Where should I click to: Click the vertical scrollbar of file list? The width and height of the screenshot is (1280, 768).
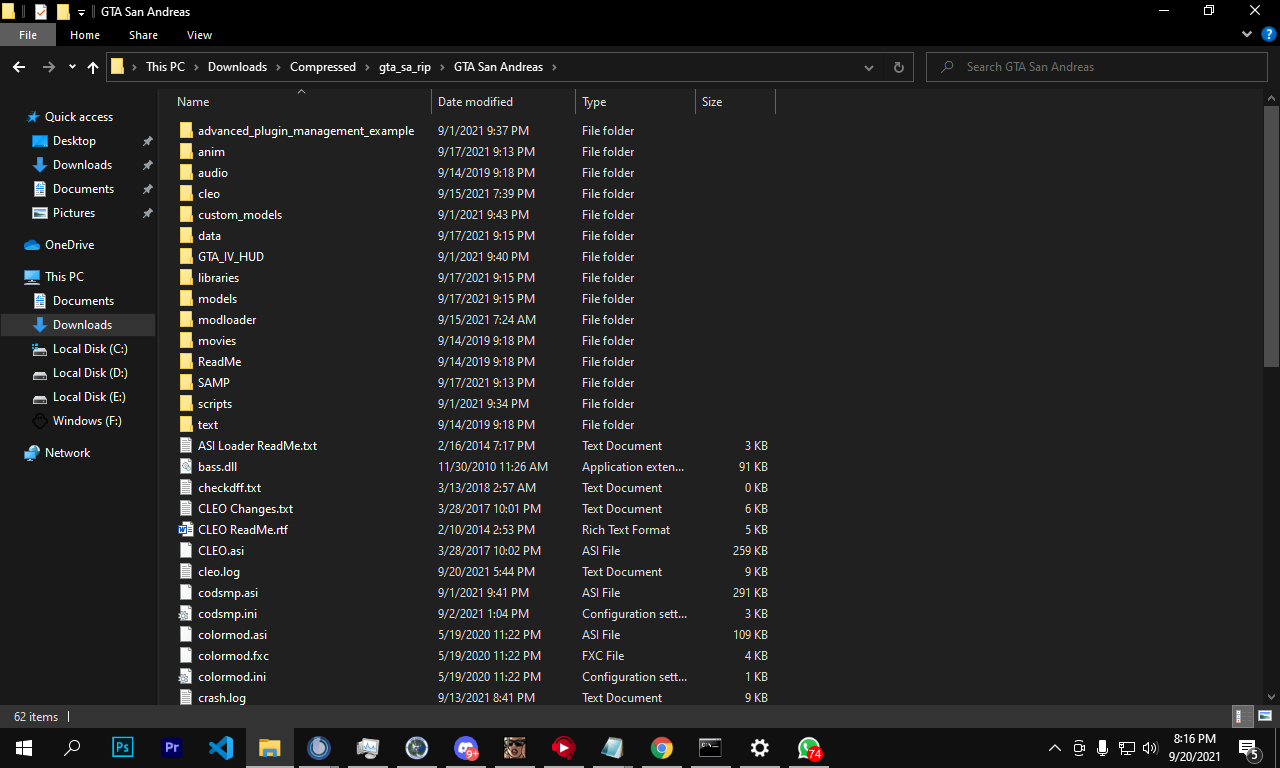pyautogui.click(x=1272, y=235)
